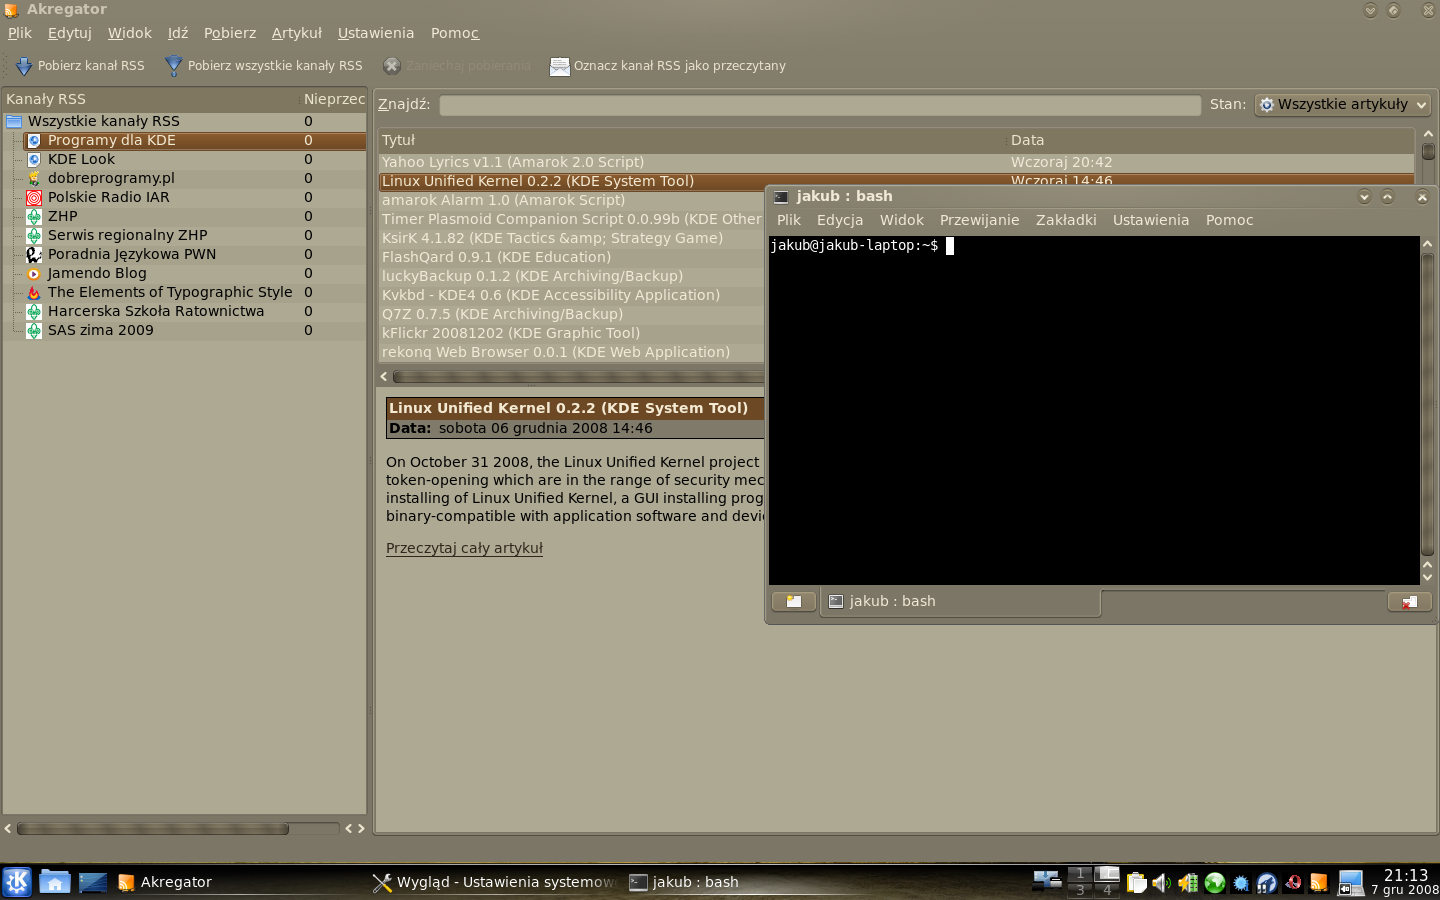Click The Elements of Typographic Style icon
Screen dimensions: 1440x900
34,293
